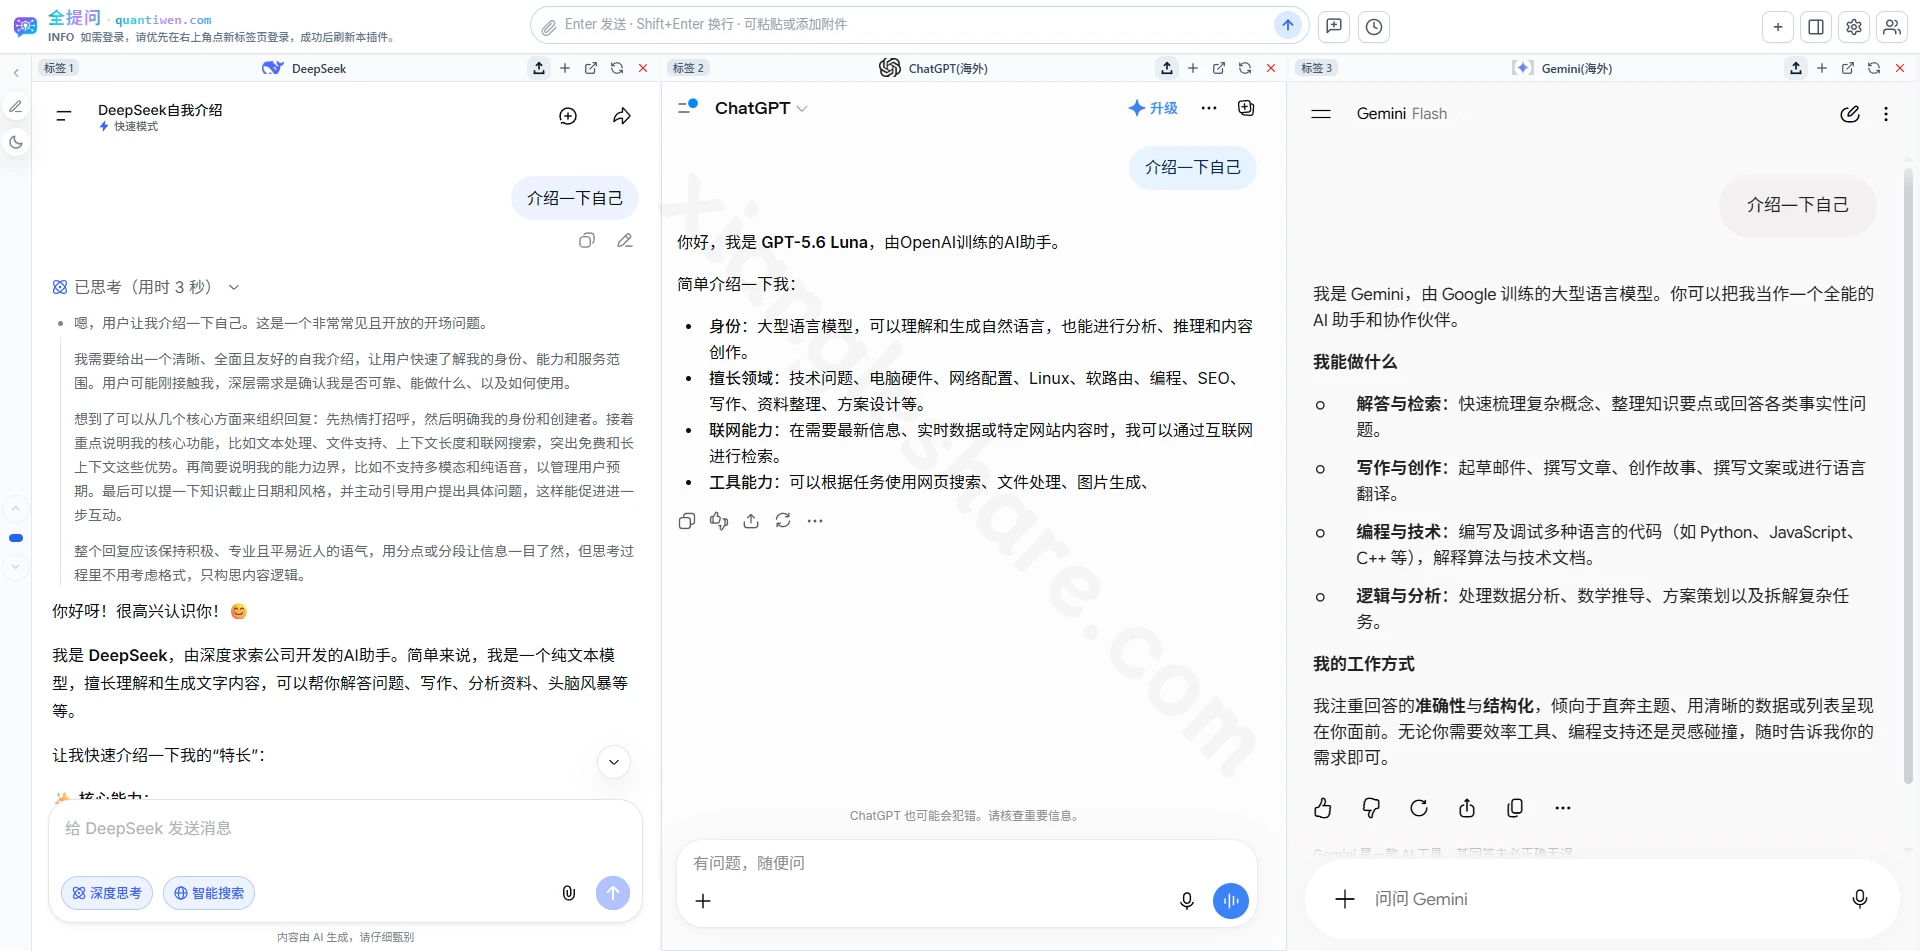Screen dimensions: 1920x951
Task: Regenerate the Gemini response
Action: click(1419, 808)
